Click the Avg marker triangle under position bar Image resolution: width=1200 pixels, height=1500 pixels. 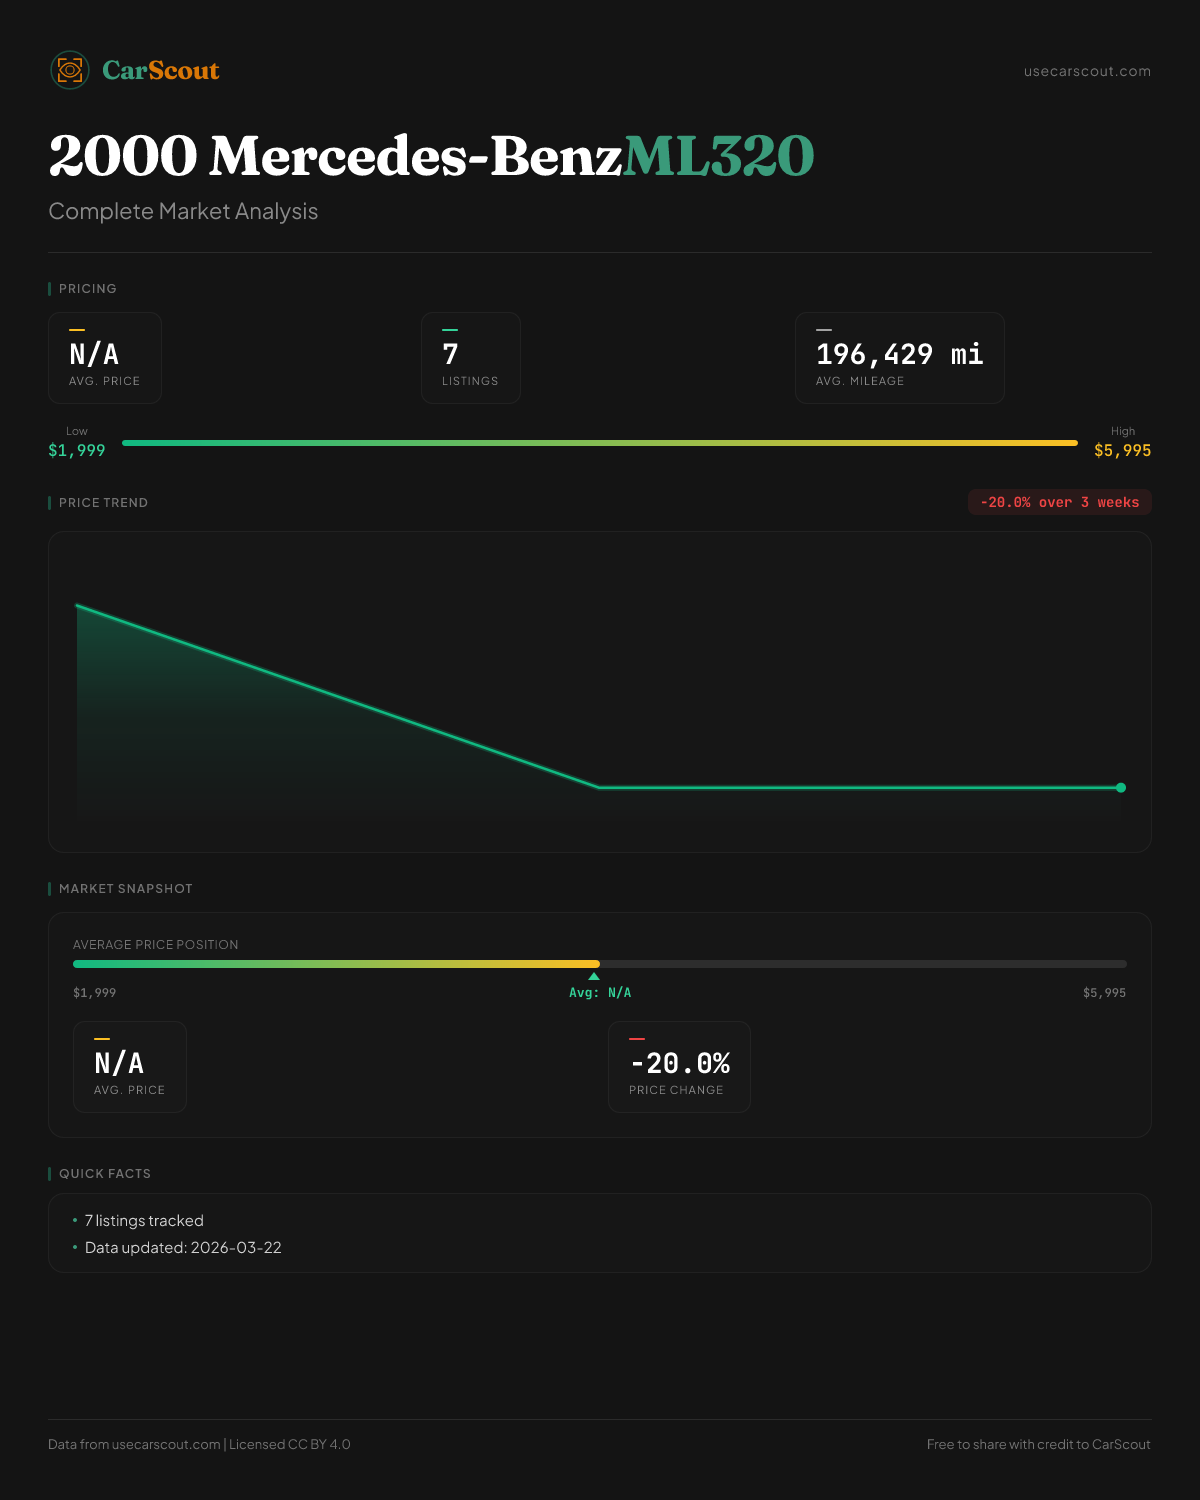[594, 976]
